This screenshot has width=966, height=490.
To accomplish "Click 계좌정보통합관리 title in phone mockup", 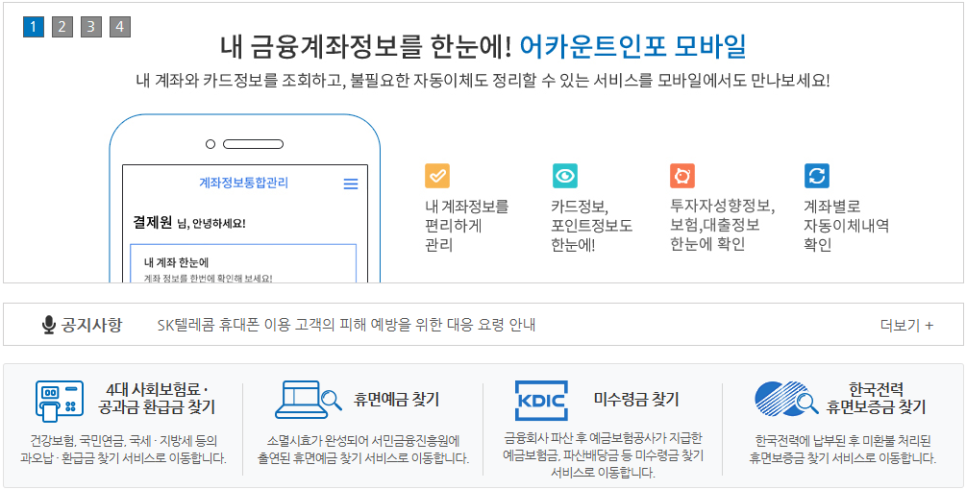I will [244, 183].
